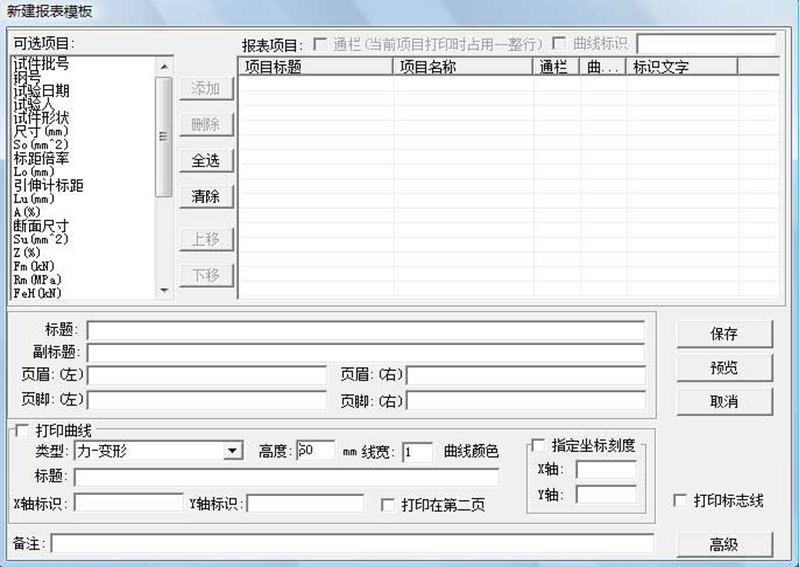The height and width of the screenshot is (567, 800).
Task: Expand the 类型 dropdown showing 力-变形
Action: [x=233, y=451]
